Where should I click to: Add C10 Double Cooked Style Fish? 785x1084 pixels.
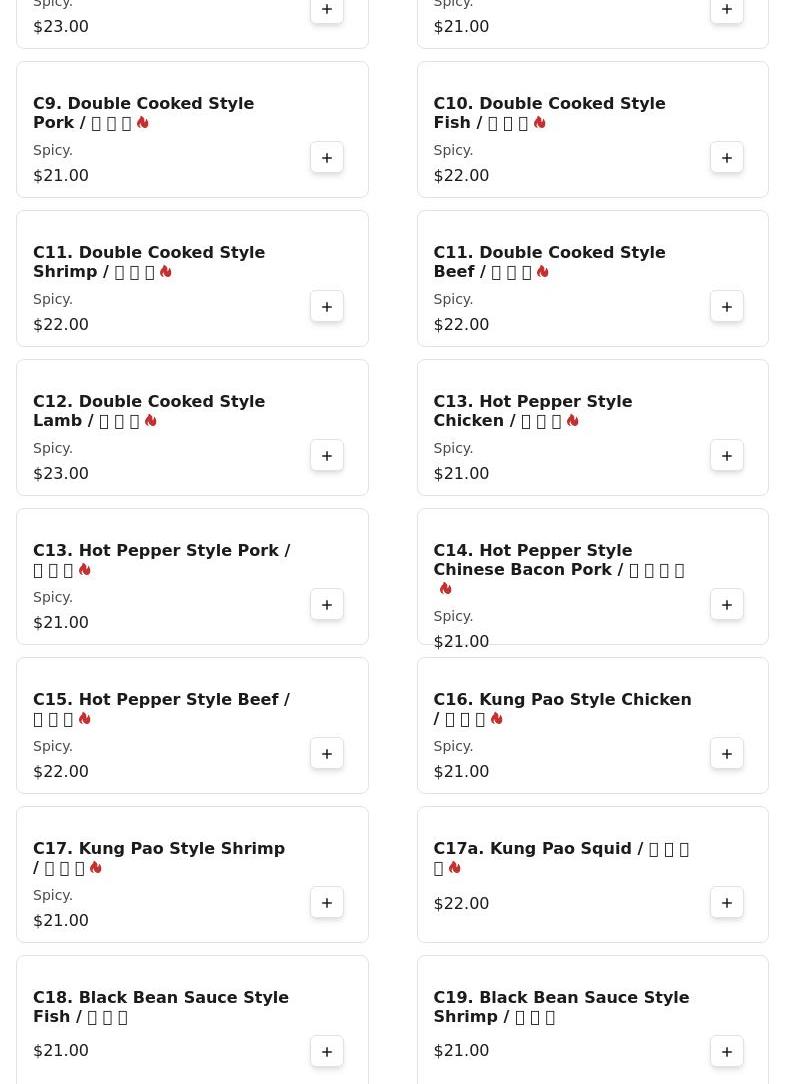[727, 158]
